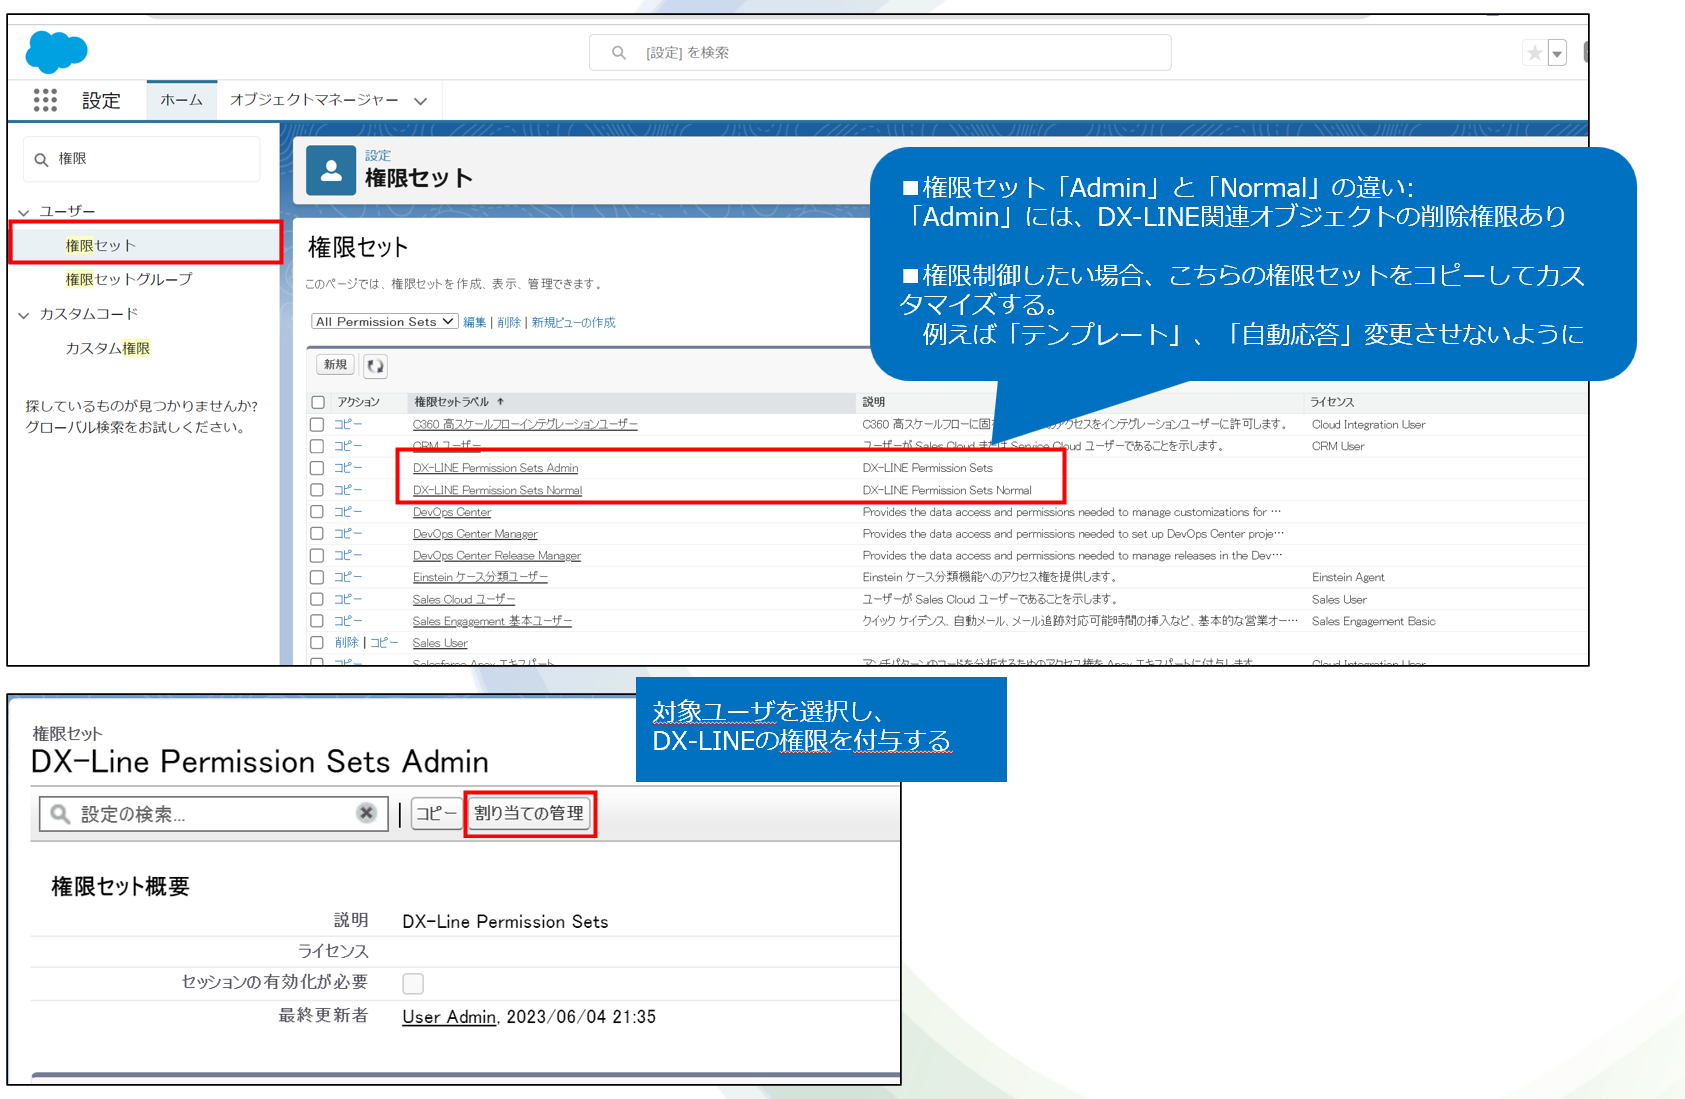Check the DX-LINE Permission Sets Admin row checkbox
This screenshot has height=1099, width=1685.
pyautogui.click(x=317, y=468)
